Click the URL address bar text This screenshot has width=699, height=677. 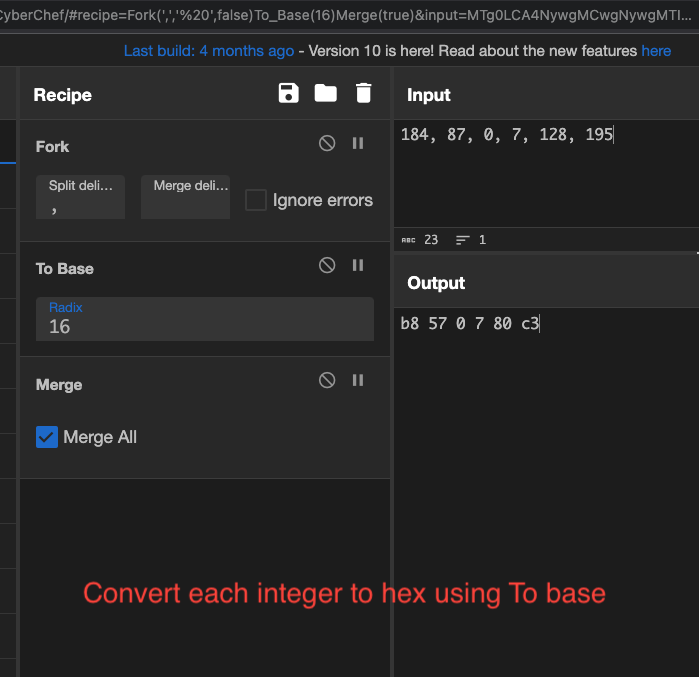point(345,15)
